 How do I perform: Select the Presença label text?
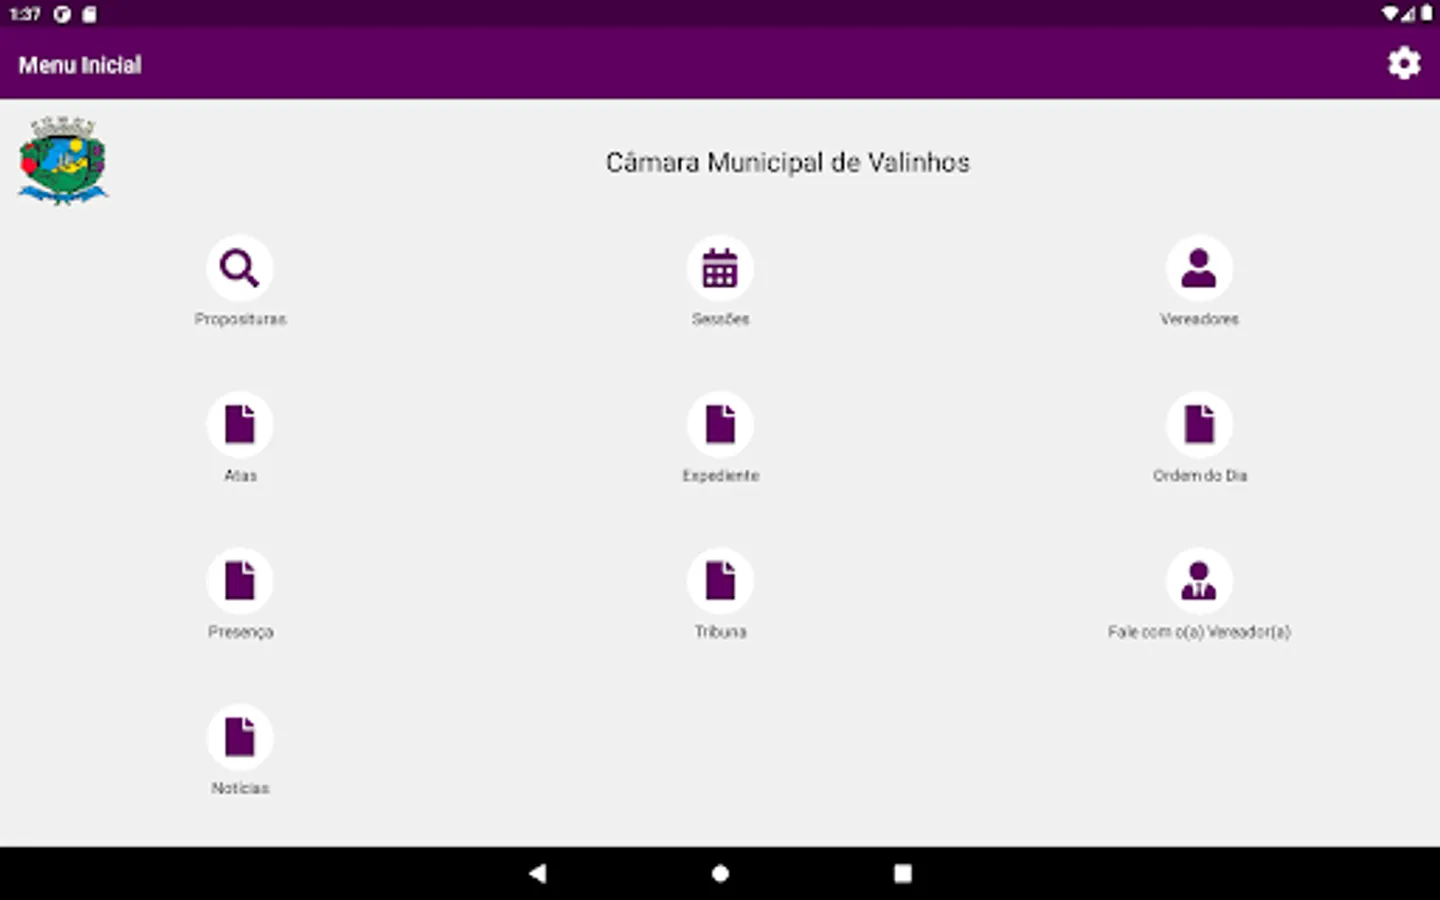point(240,632)
